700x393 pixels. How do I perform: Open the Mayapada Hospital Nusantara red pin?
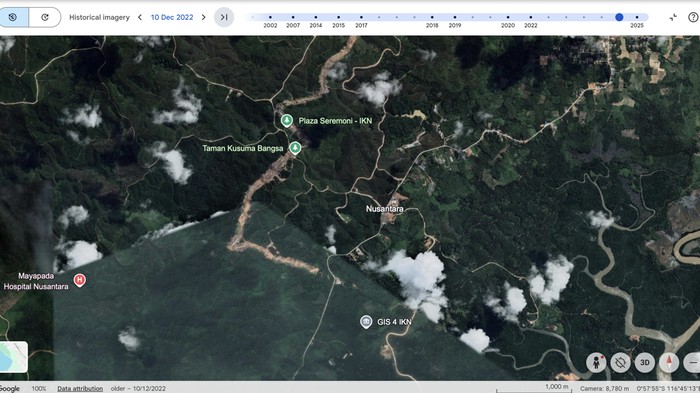pos(79,280)
